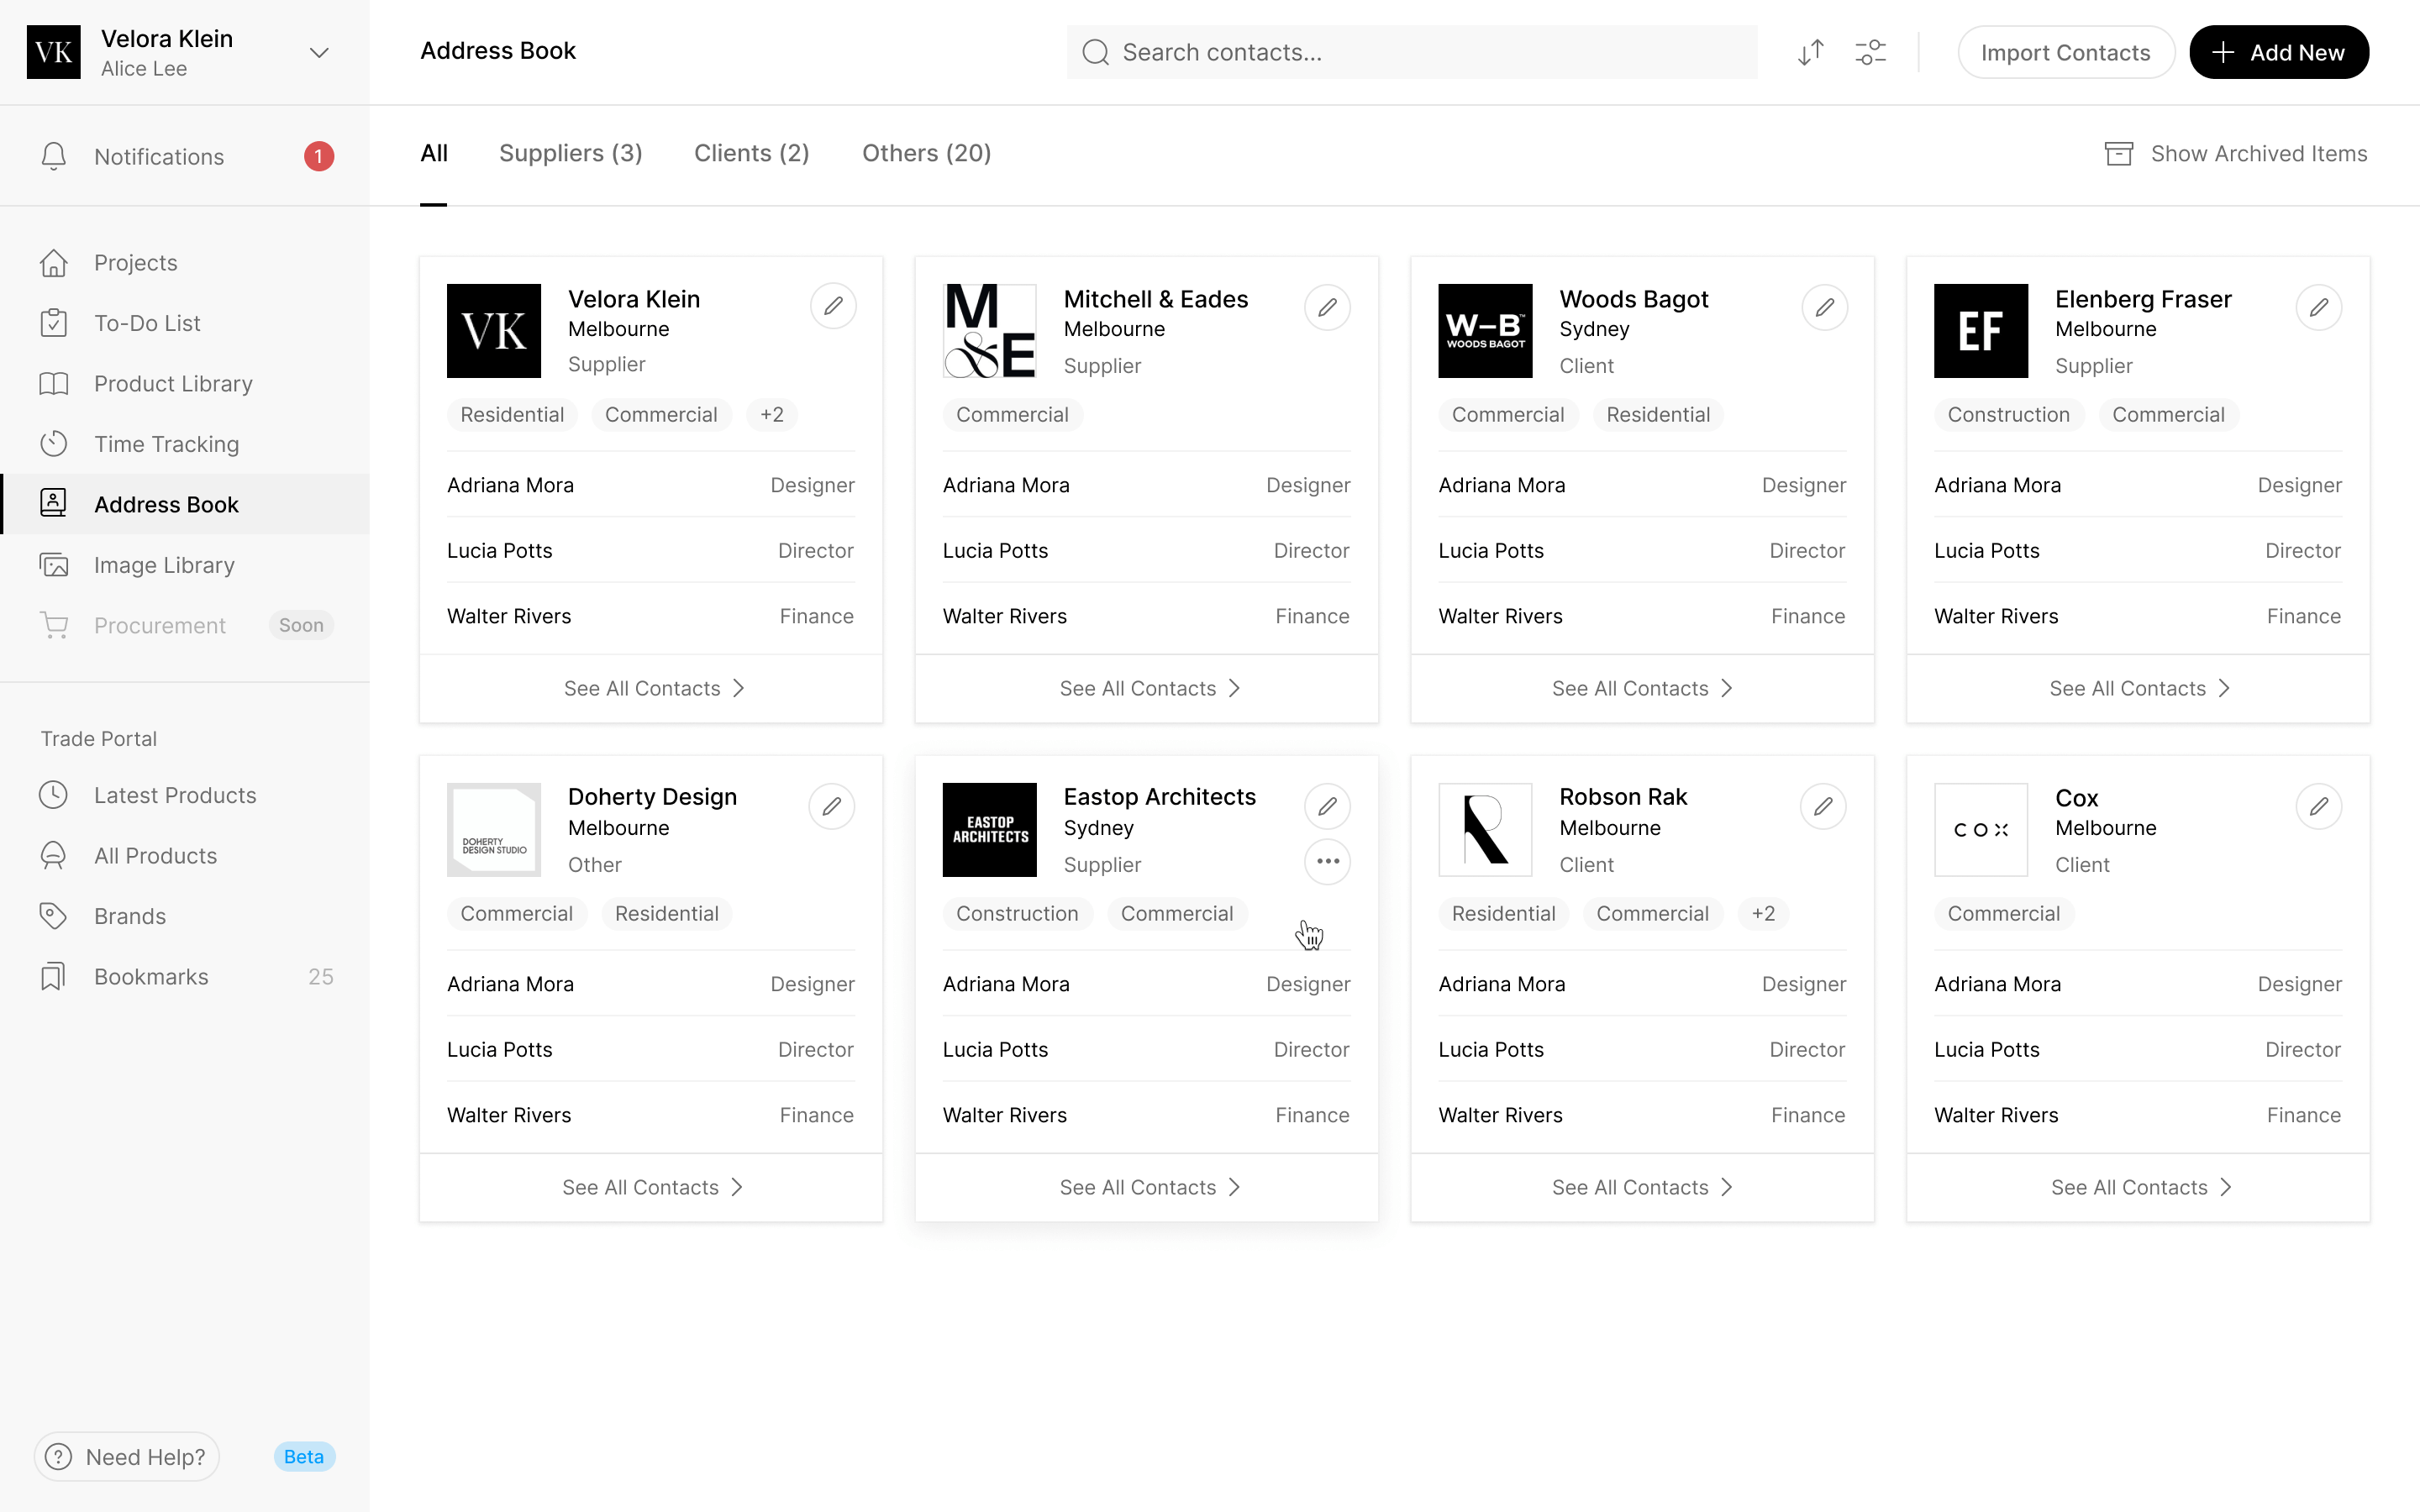
Task: Click the Search contacts field
Action: click(x=1410, y=52)
